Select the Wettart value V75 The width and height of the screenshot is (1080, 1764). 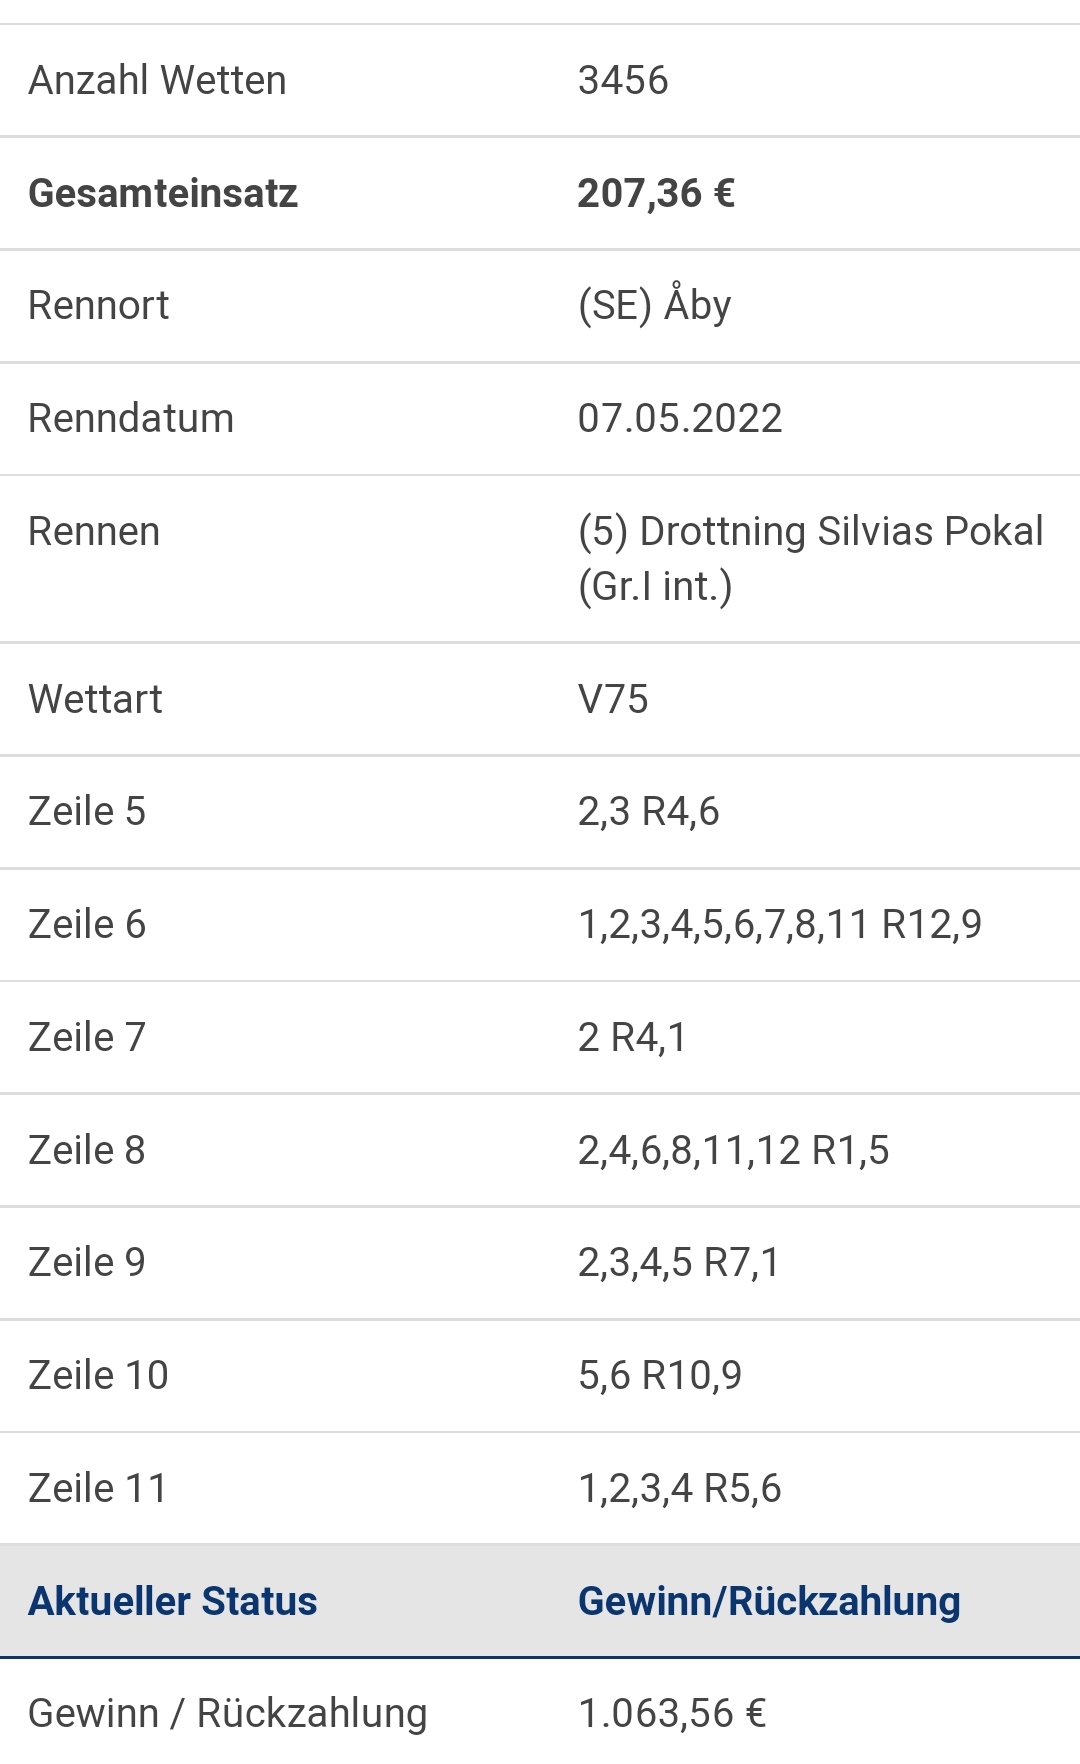click(x=613, y=699)
